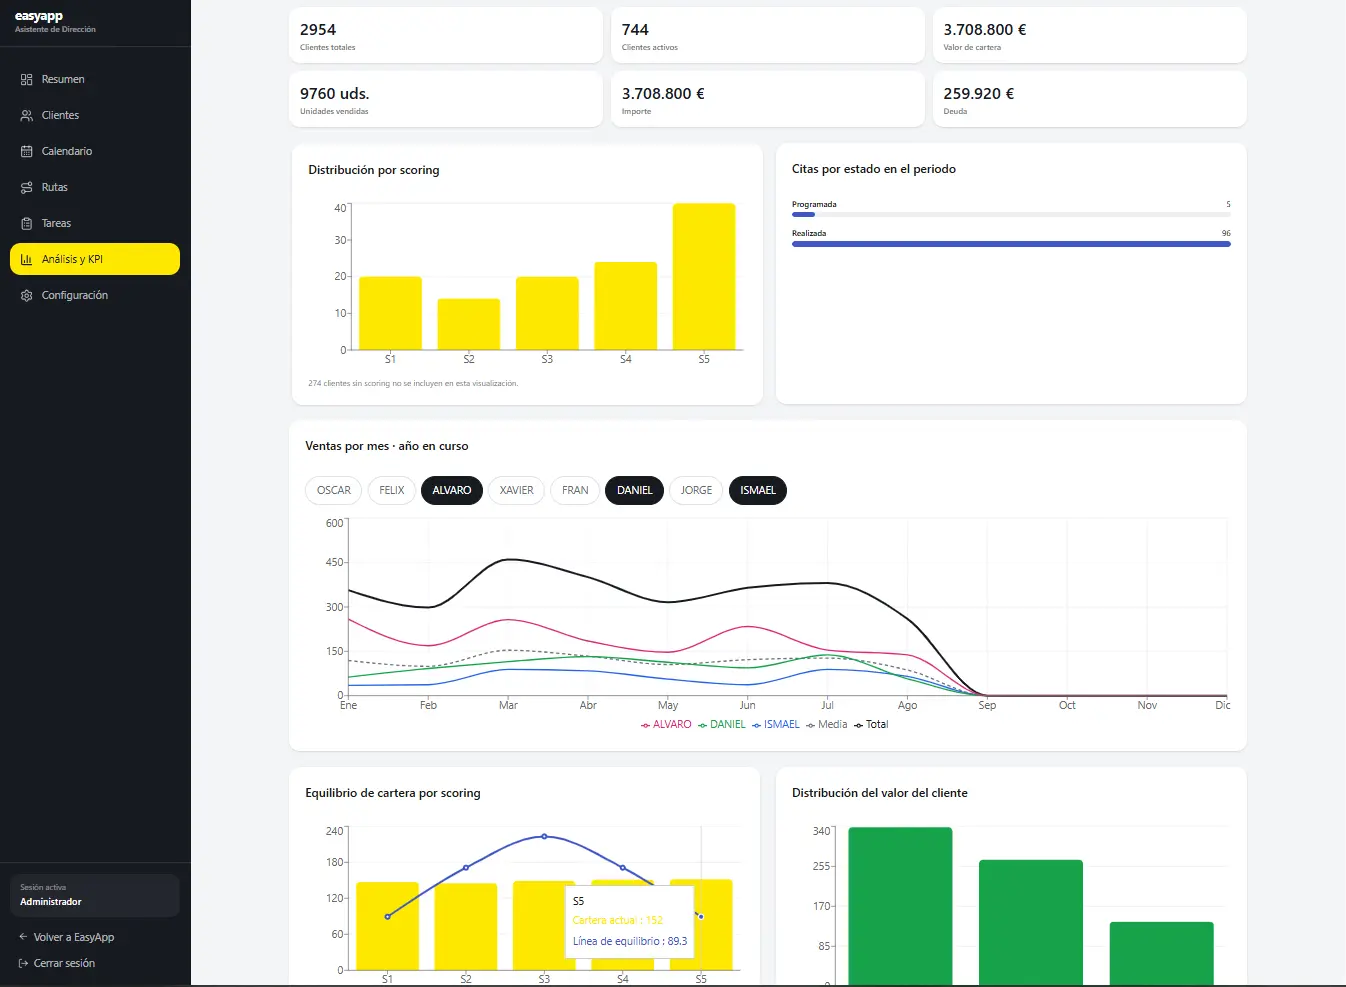
Task: Open the Calendario menu item
Action: pyautogui.click(x=95, y=151)
